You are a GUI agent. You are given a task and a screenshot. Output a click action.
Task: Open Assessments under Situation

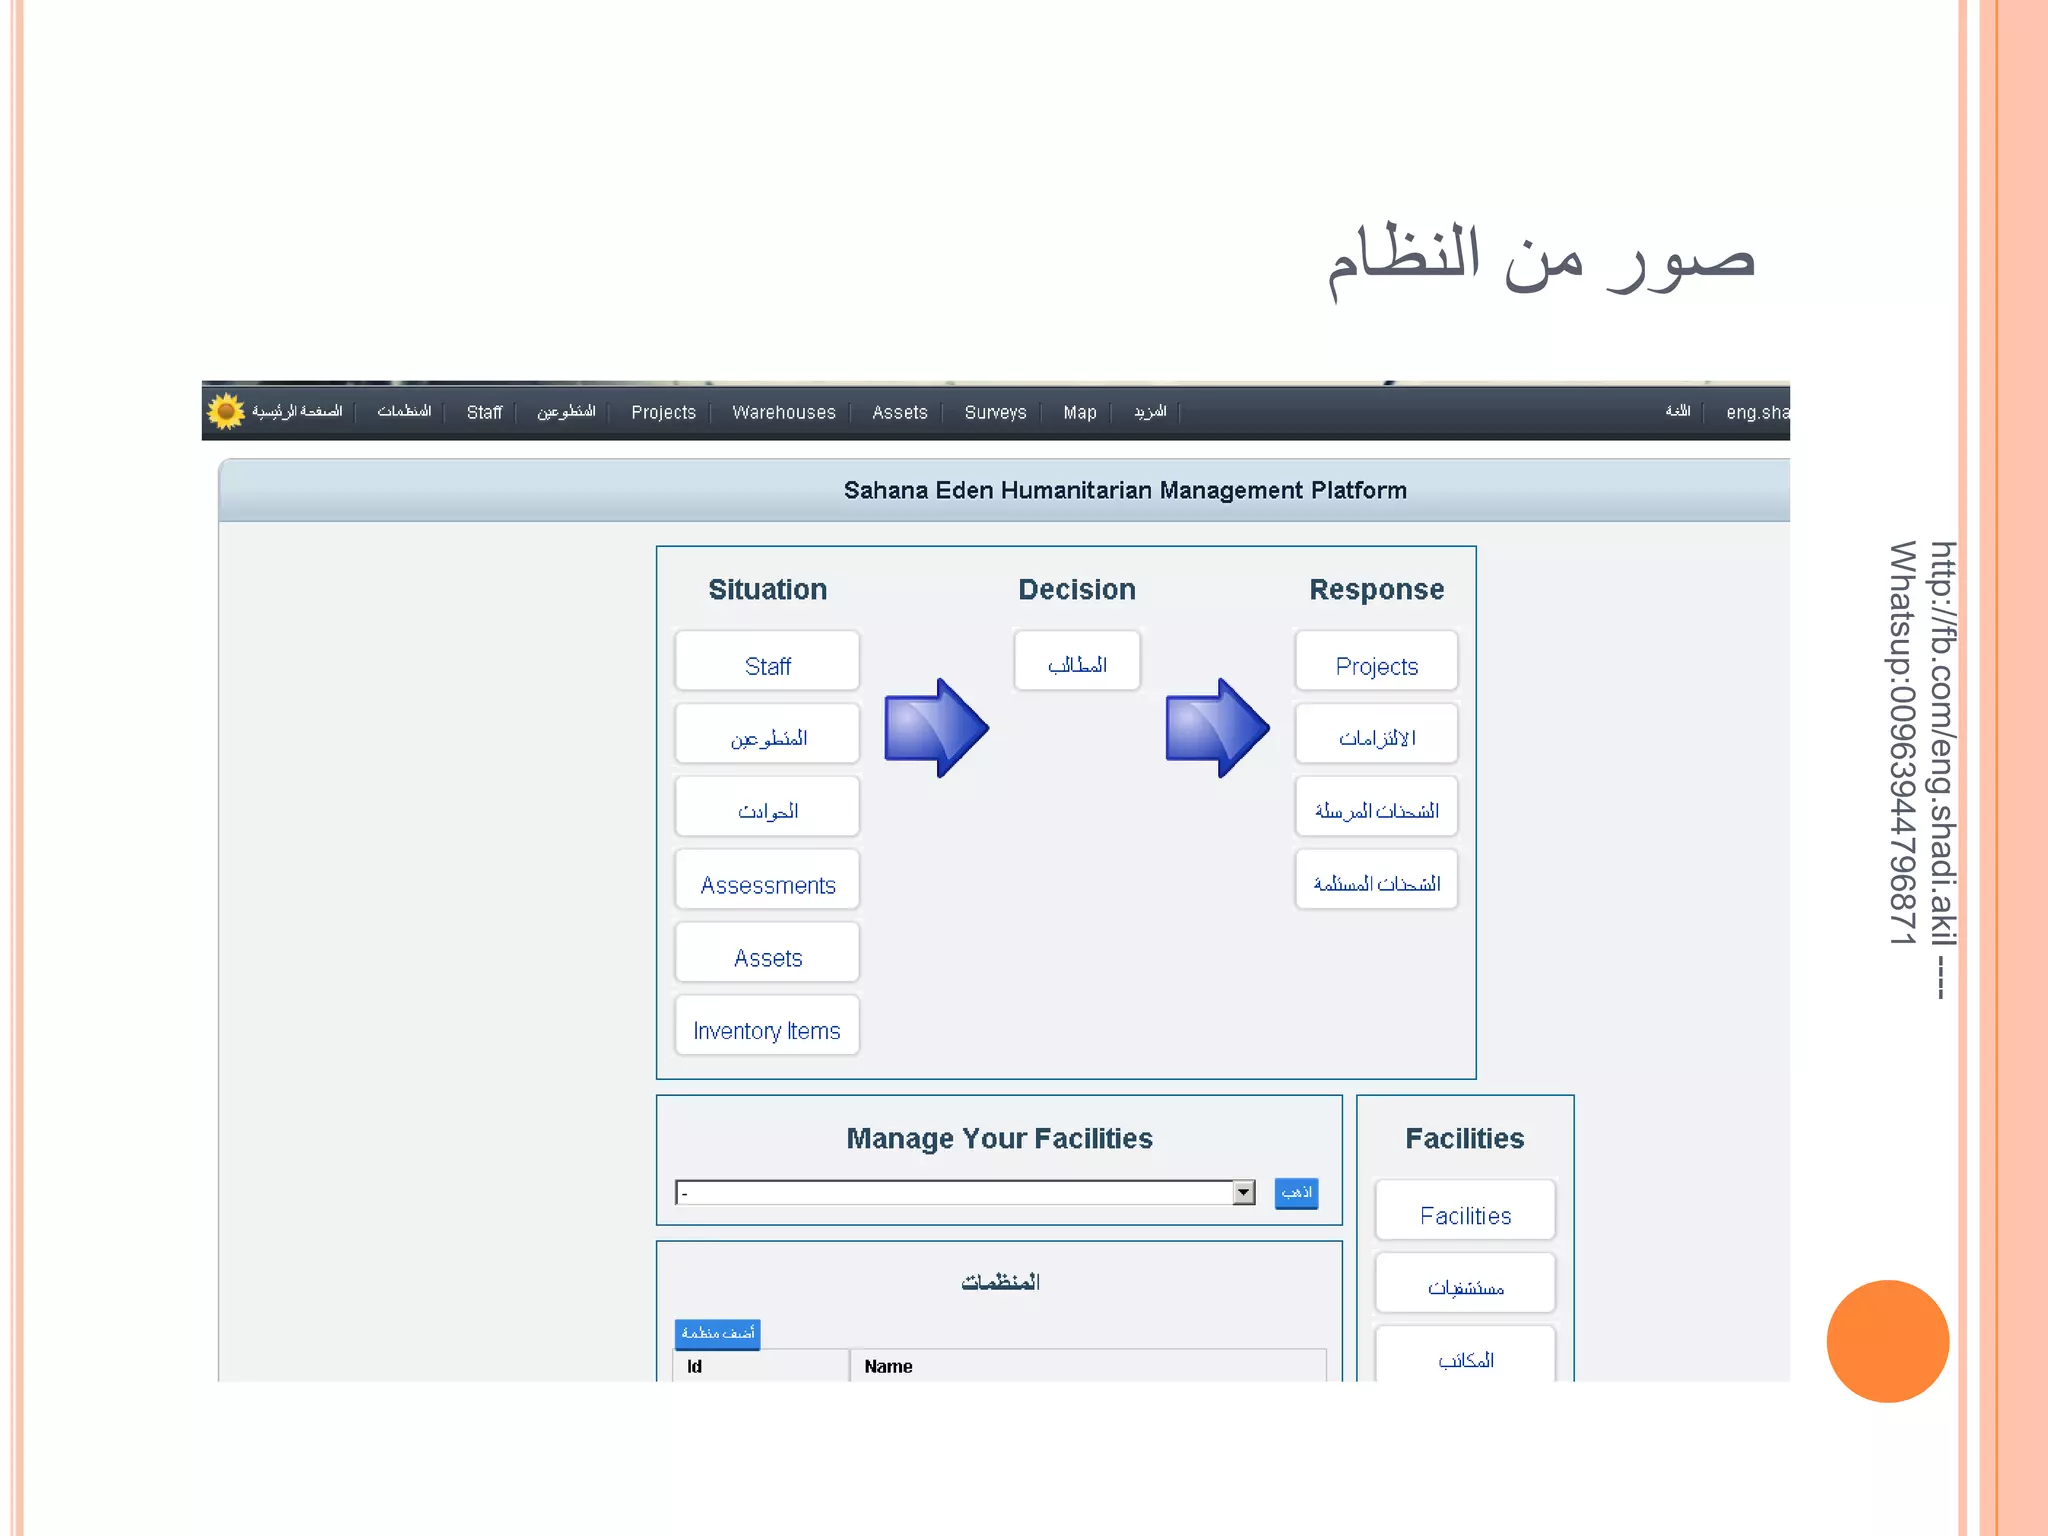[767, 879]
